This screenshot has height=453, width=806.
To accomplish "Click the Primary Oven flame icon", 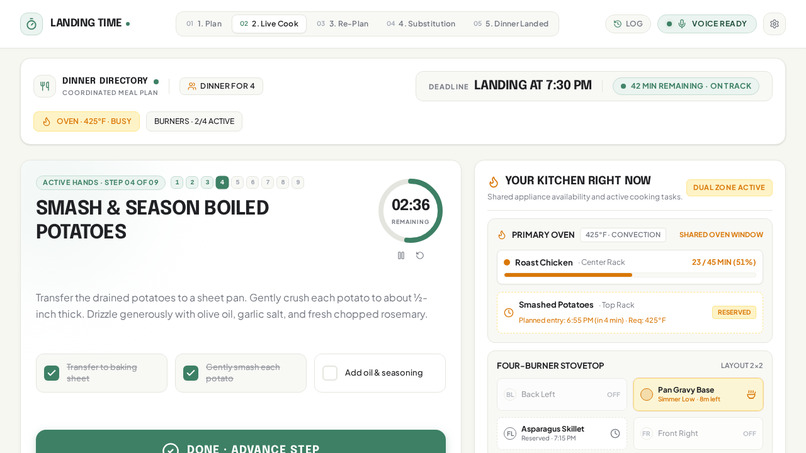I will (x=502, y=235).
